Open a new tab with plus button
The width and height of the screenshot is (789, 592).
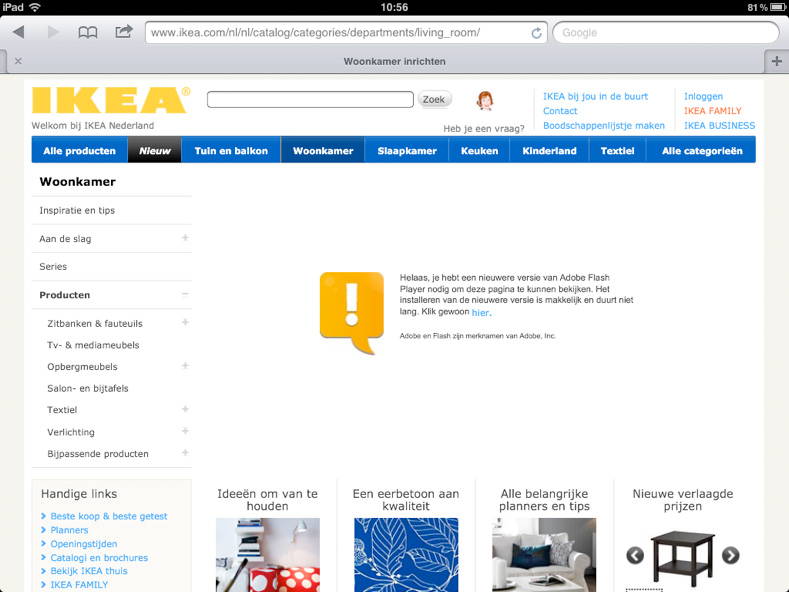pyautogui.click(x=776, y=61)
